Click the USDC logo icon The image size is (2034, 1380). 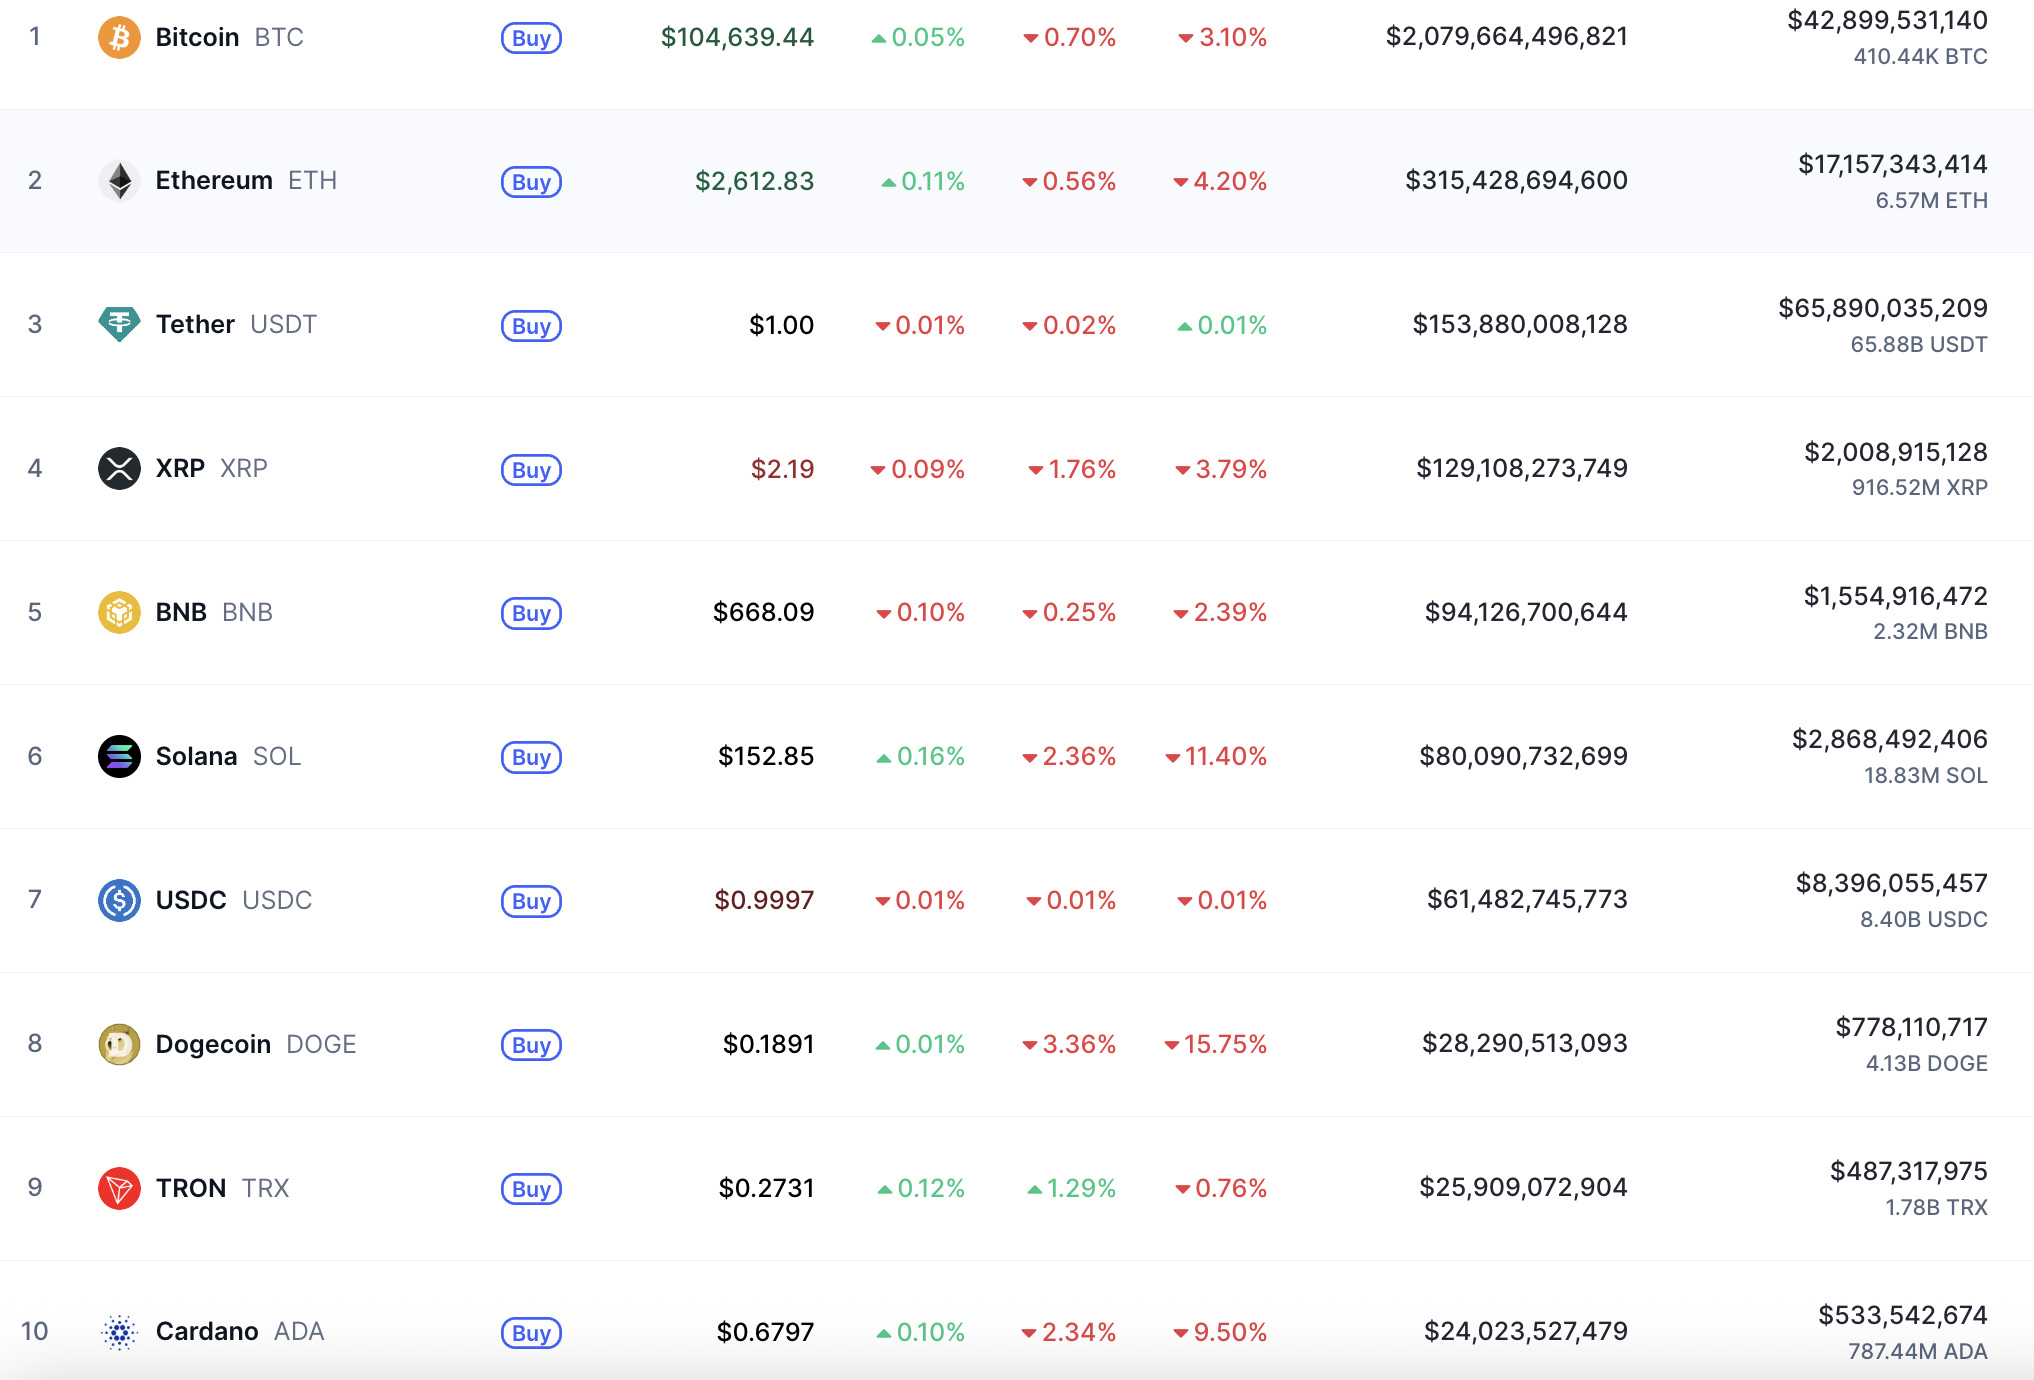click(119, 900)
